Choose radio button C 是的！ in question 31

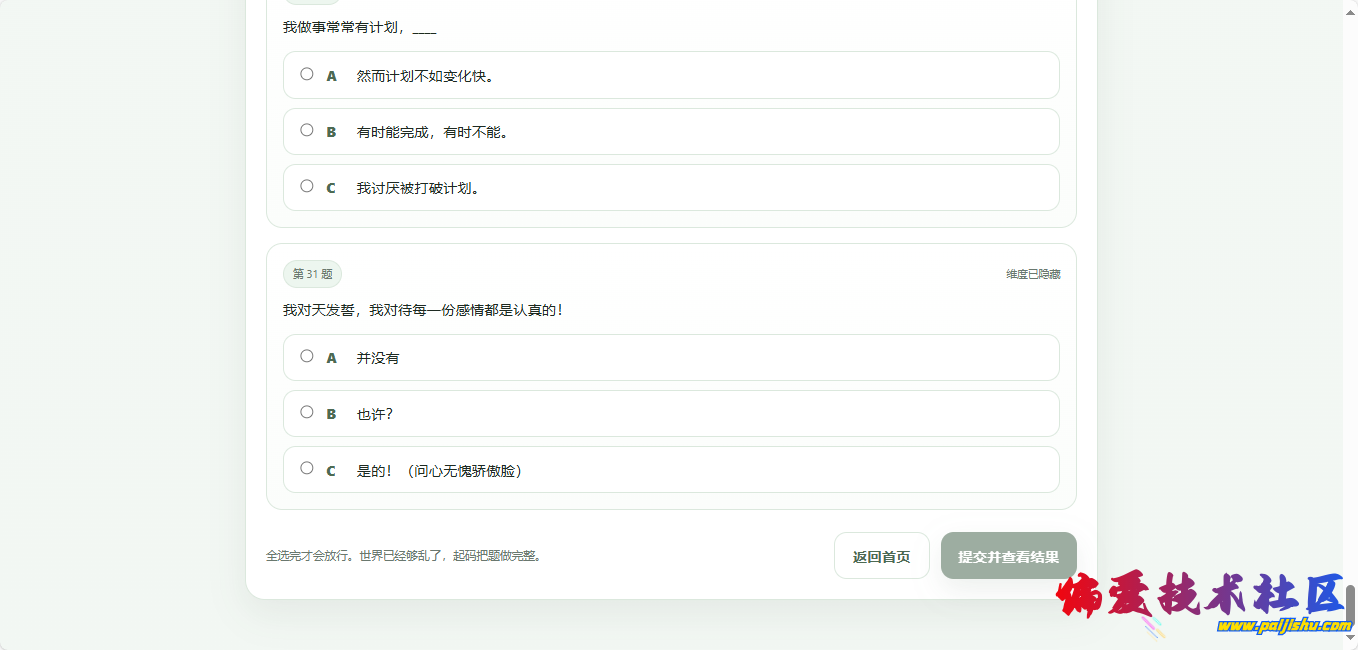[307, 468]
